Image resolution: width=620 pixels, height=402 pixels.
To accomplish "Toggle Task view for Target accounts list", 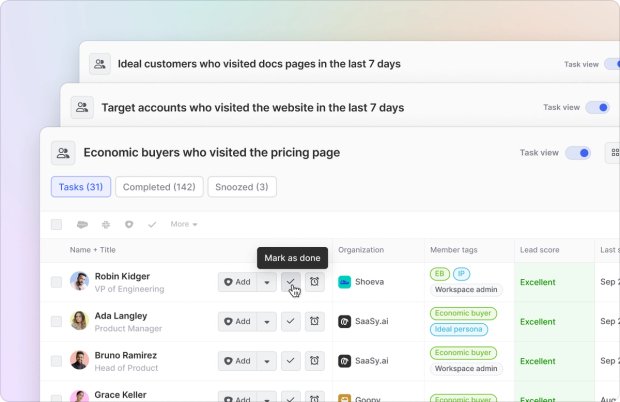I will (598, 107).
